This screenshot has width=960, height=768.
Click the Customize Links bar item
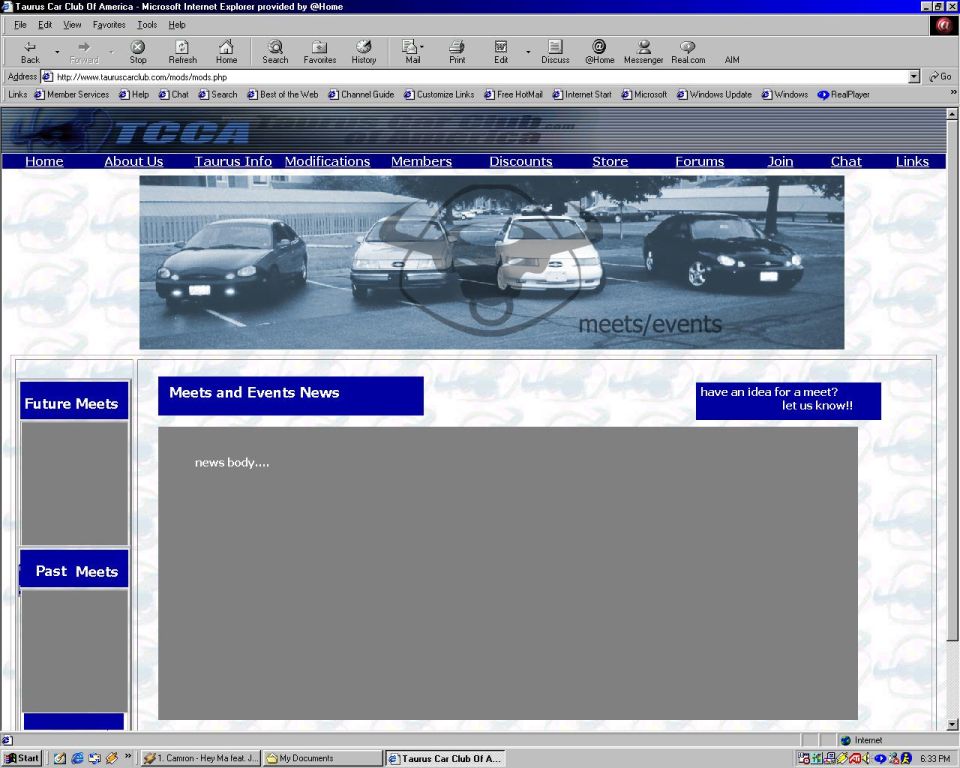(439, 94)
